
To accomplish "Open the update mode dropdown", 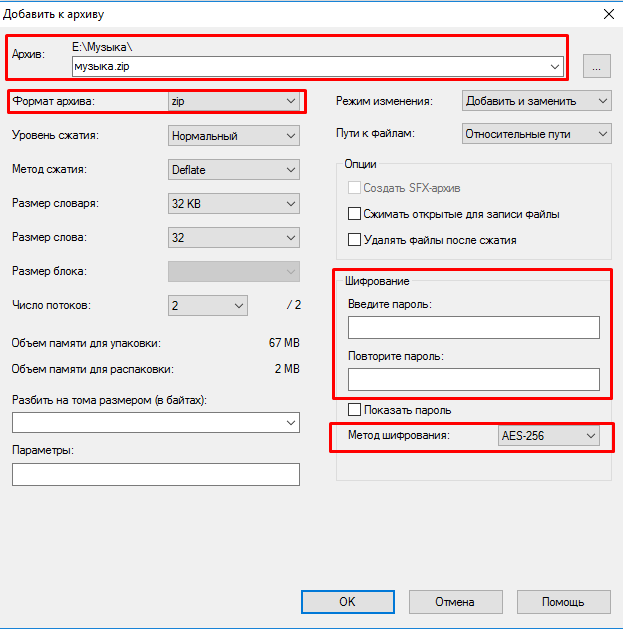I will [x=537, y=101].
